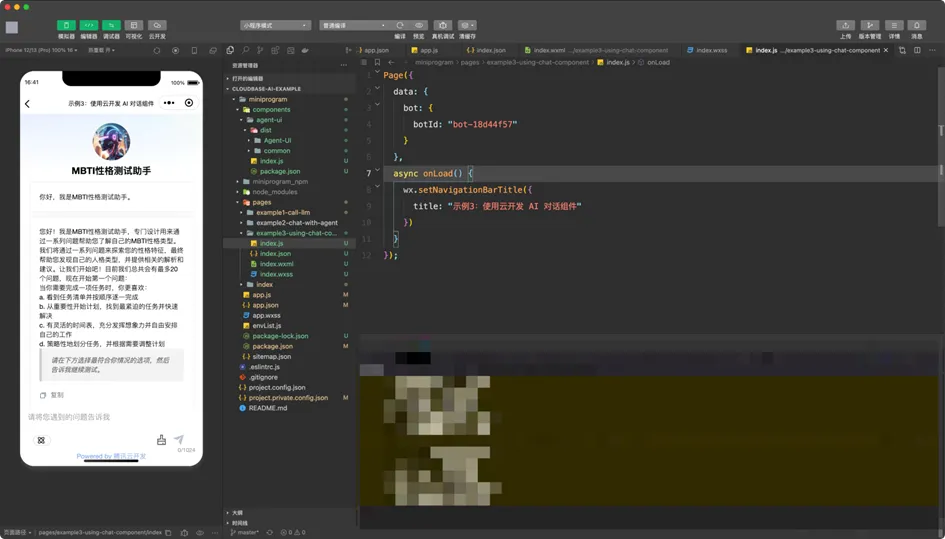
Task: Click onLoad in the breadcrumb
Action: click(658, 62)
